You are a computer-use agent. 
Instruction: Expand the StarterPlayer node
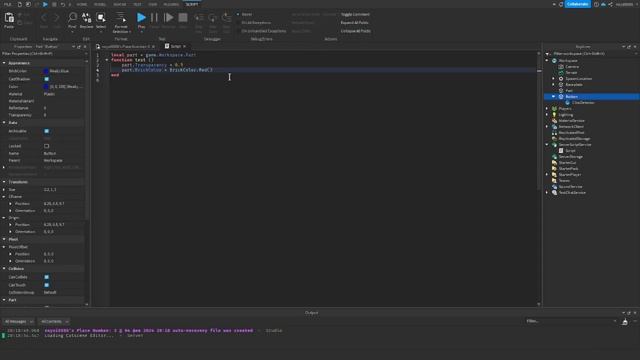click(x=547, y=175)
